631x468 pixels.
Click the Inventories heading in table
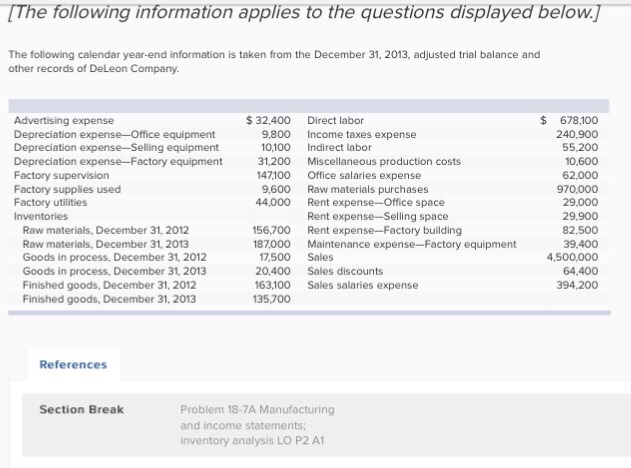coord(41,216)
